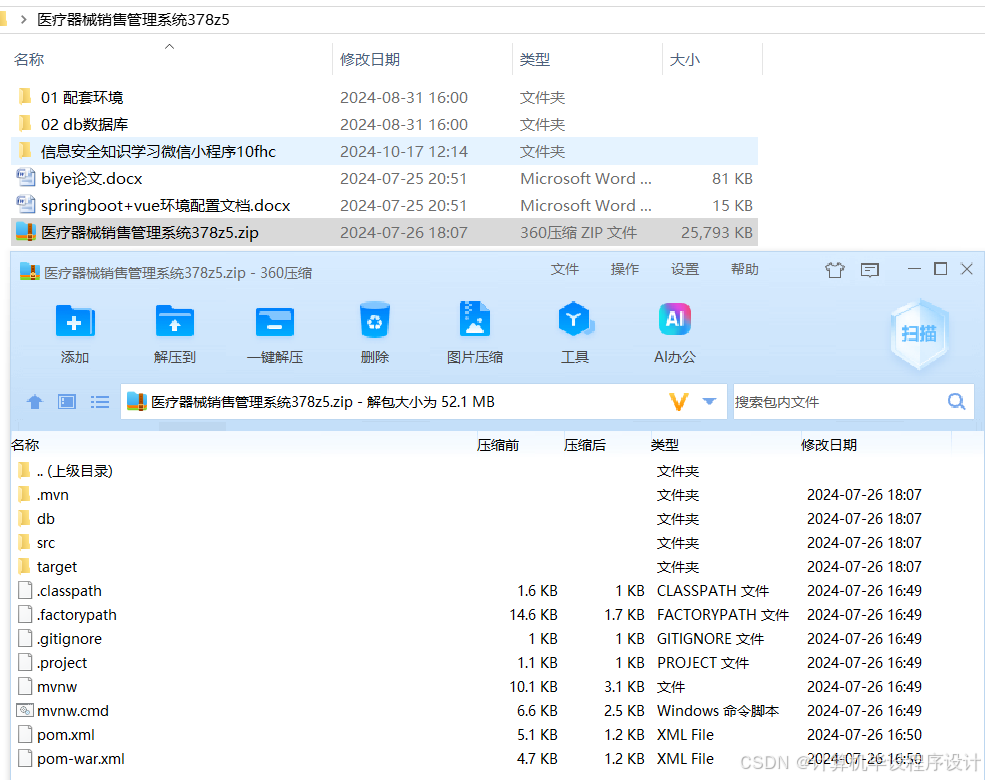Switch to list view mode
This screenshot has height=780, width=985.
(99, 401)
